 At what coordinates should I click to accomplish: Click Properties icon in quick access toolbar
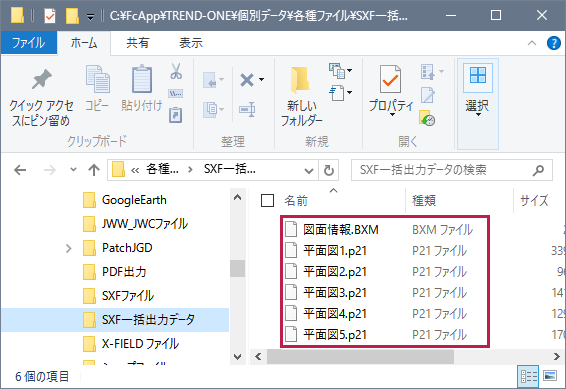click(x=50, y=16)
